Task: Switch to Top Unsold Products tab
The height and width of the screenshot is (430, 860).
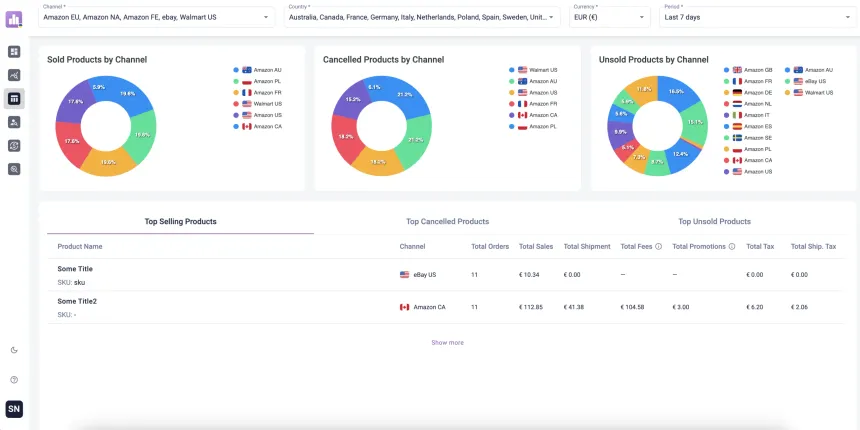Action: (x=714, y=222)
